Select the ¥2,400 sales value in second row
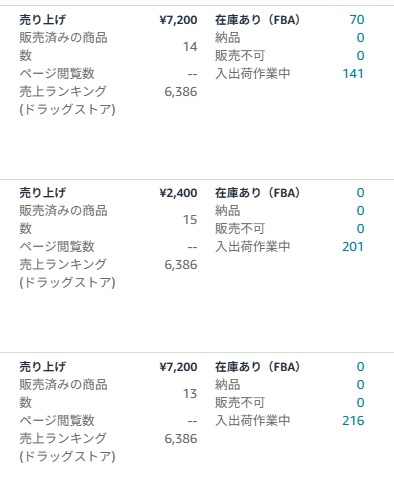The height and width of the screenshot is (487, 394). tap(178, 193)
